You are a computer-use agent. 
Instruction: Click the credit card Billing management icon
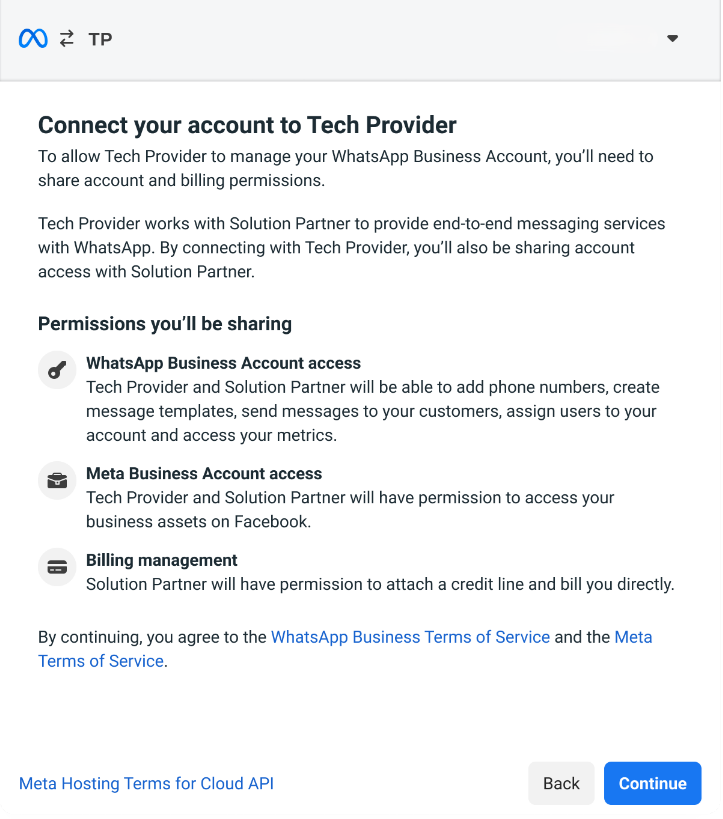57,567
